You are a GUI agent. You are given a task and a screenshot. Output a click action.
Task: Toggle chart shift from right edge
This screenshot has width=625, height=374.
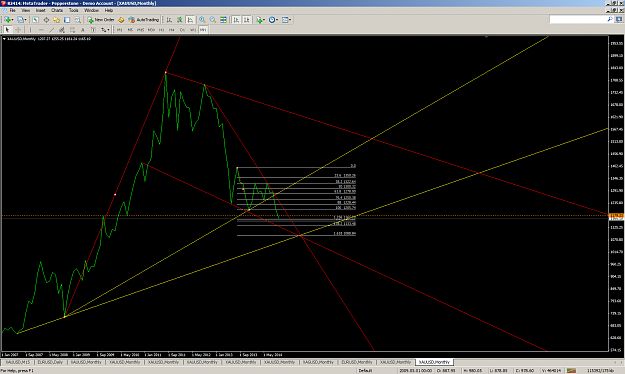[247, 20]
